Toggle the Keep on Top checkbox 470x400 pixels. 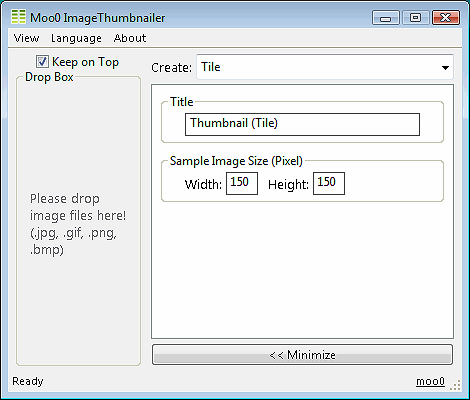(42, 62)
